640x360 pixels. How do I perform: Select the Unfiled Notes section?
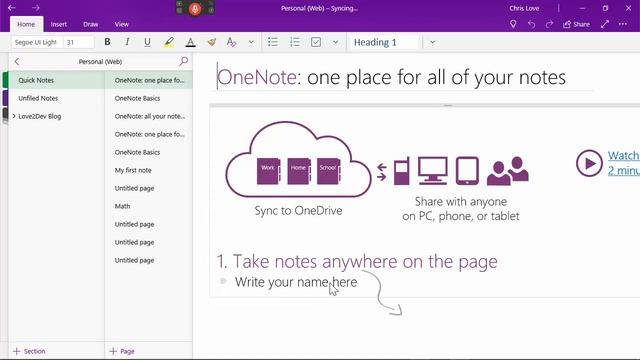(x=56, y=98)
